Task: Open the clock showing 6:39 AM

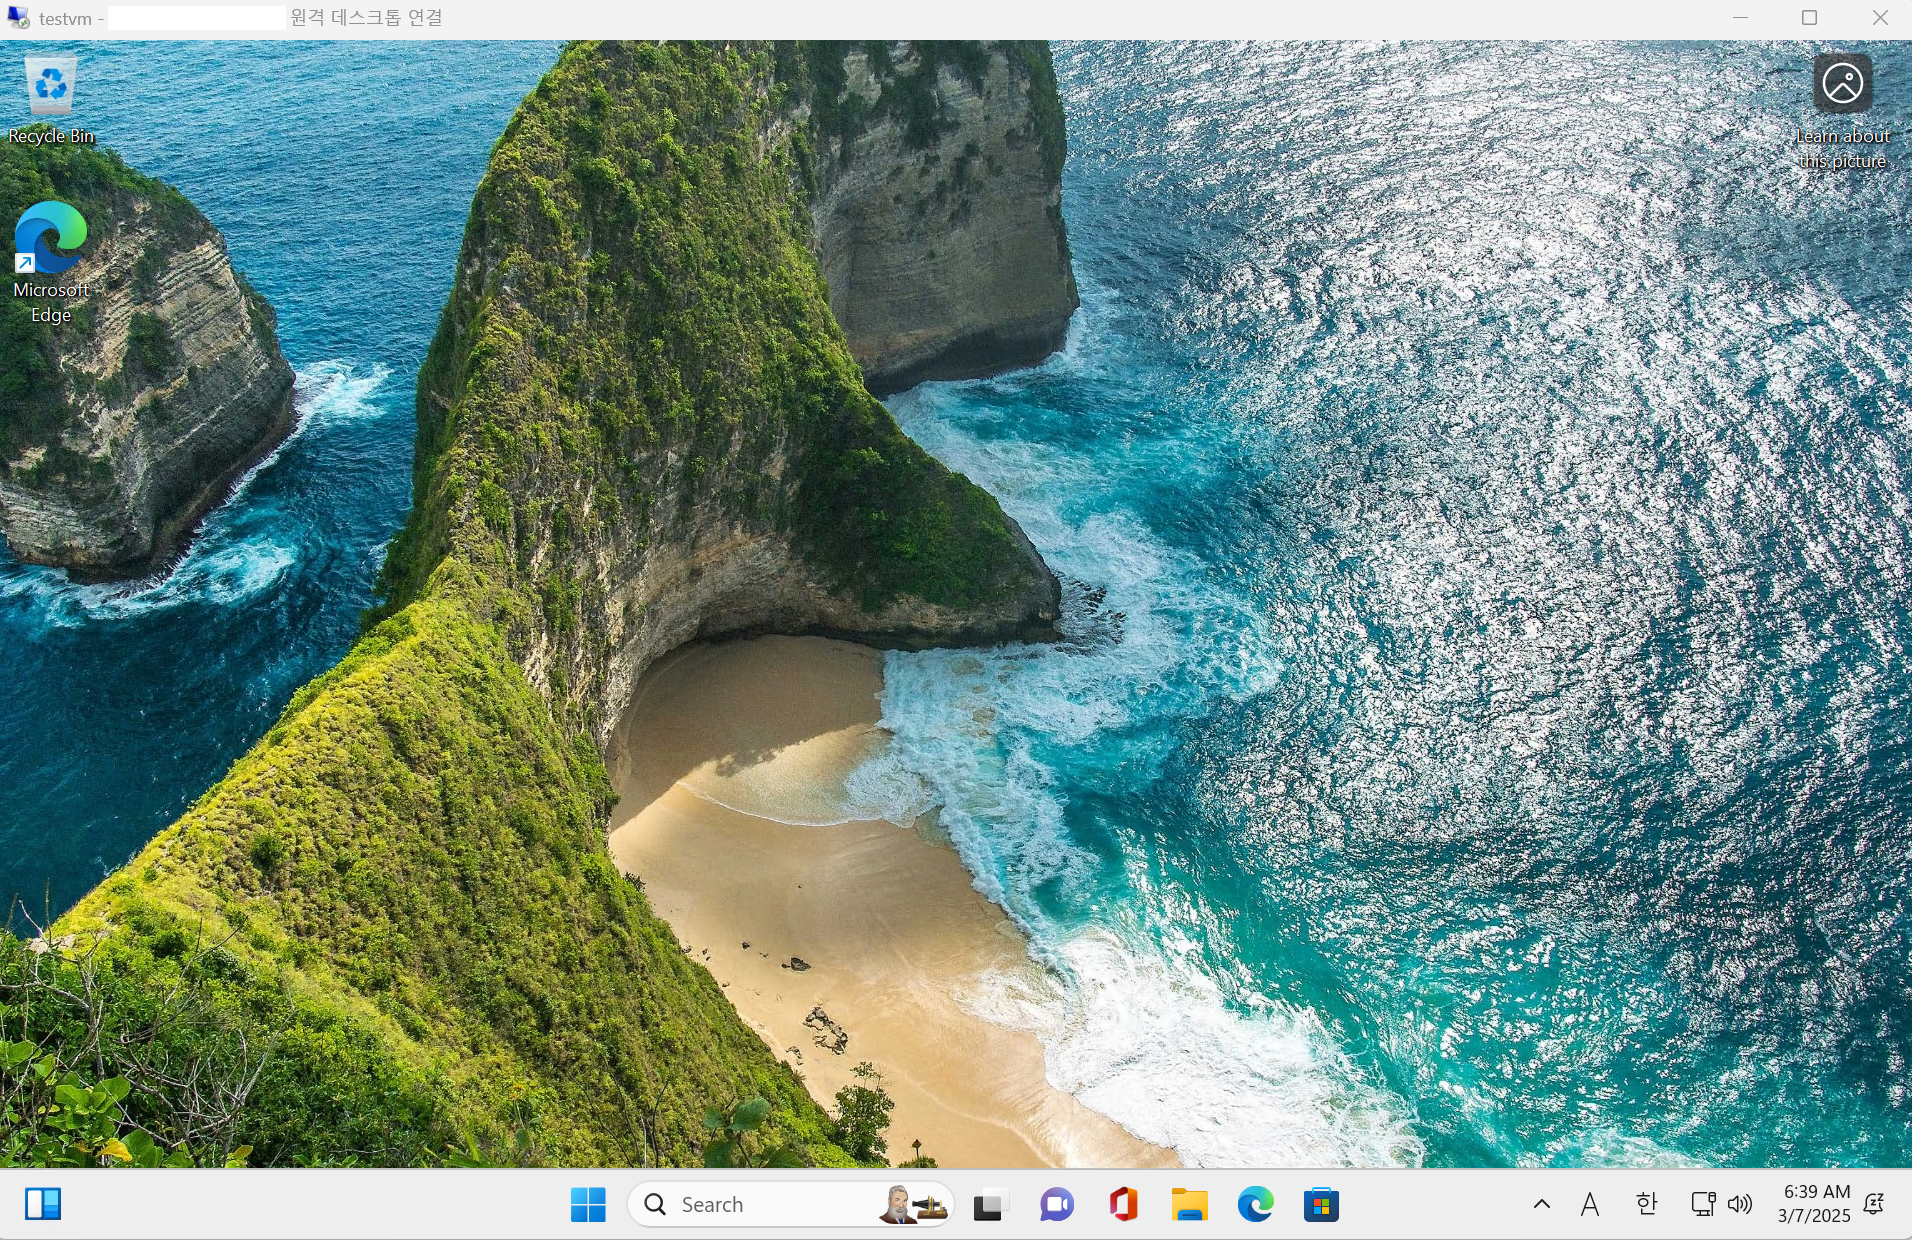Action: 1814,1204
